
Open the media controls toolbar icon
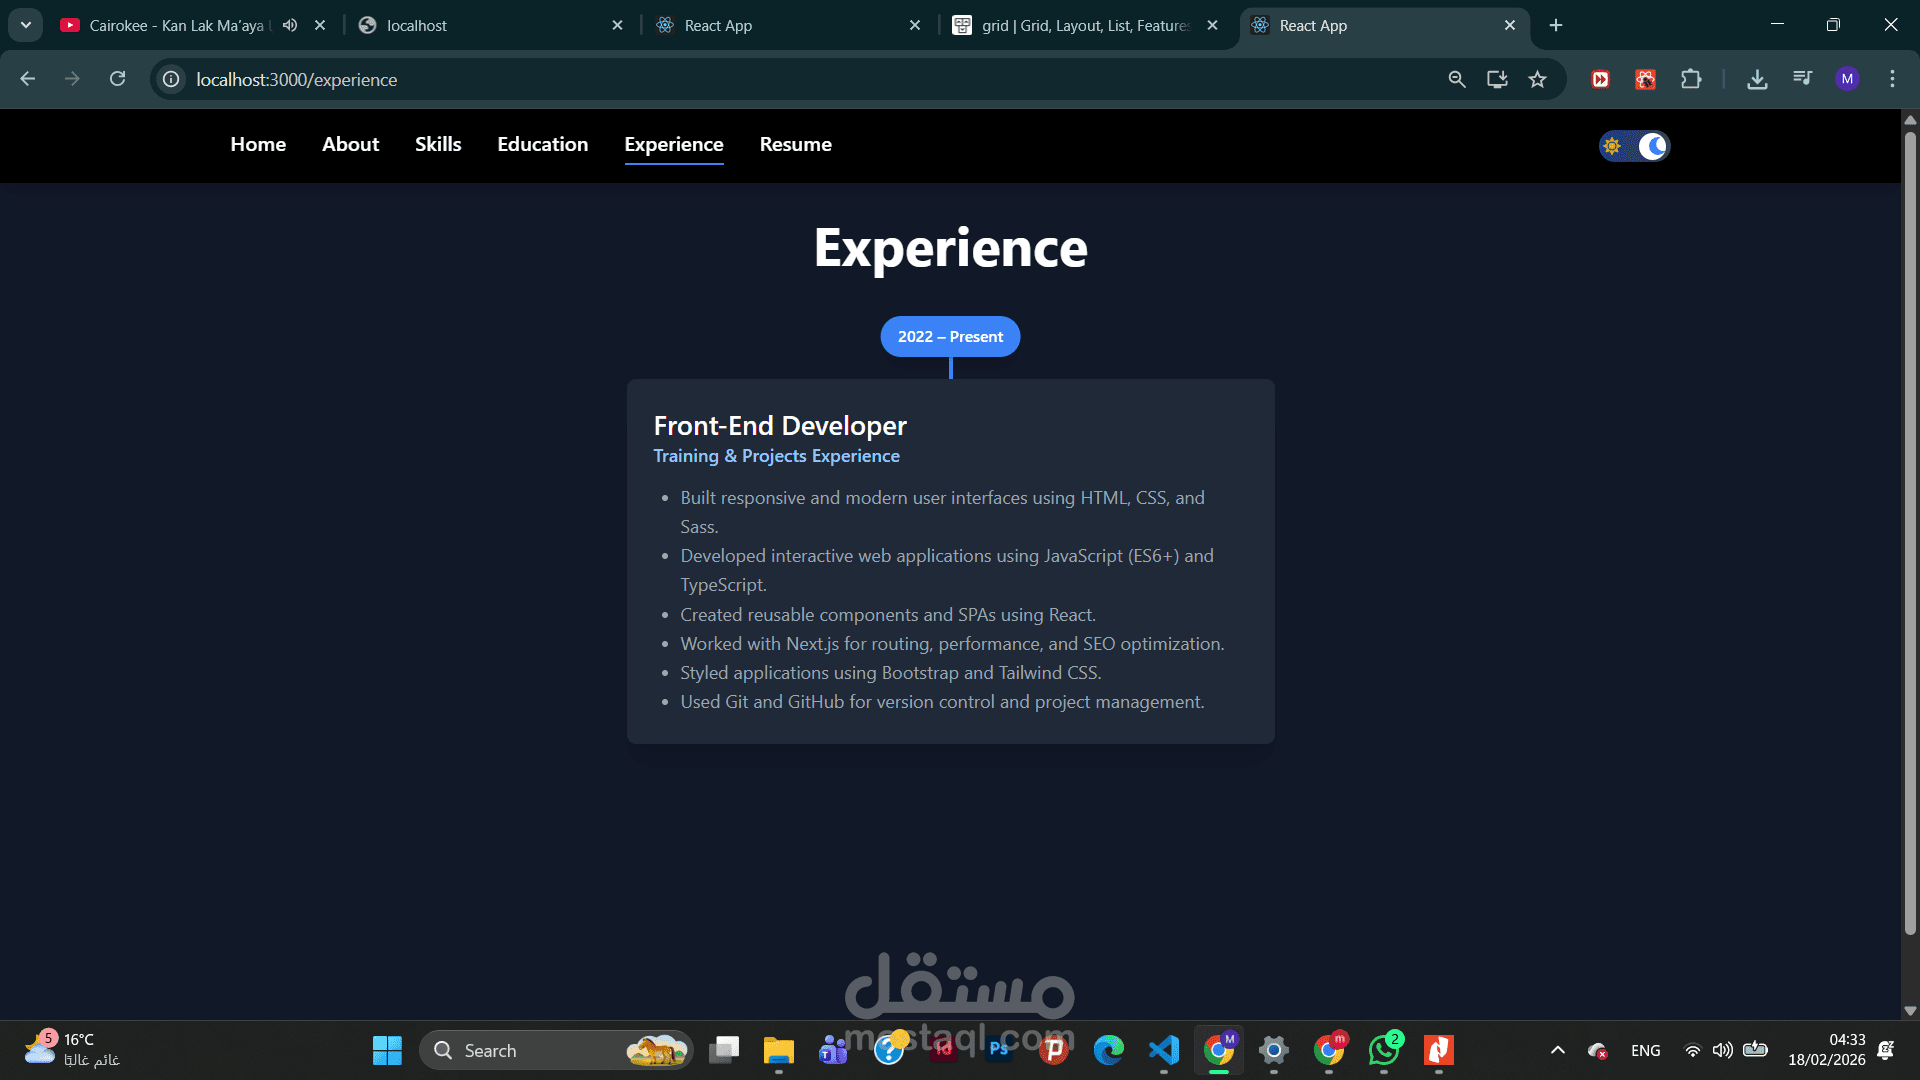pyautogui.click(x=1802, y=79)
